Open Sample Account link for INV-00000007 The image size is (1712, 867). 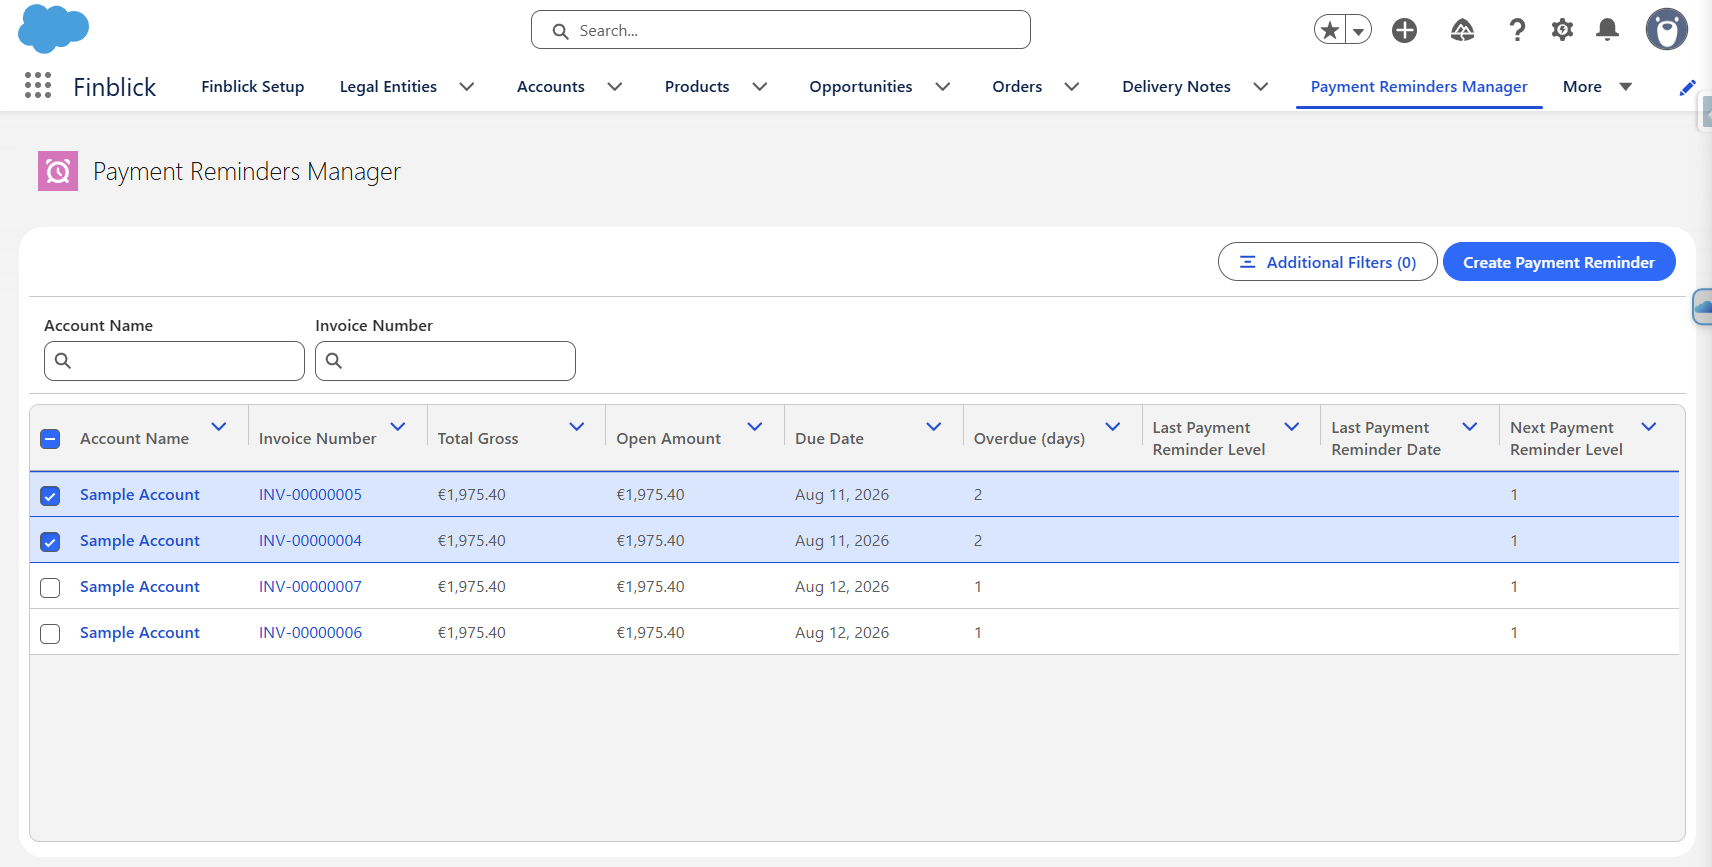tap(140, 587)
